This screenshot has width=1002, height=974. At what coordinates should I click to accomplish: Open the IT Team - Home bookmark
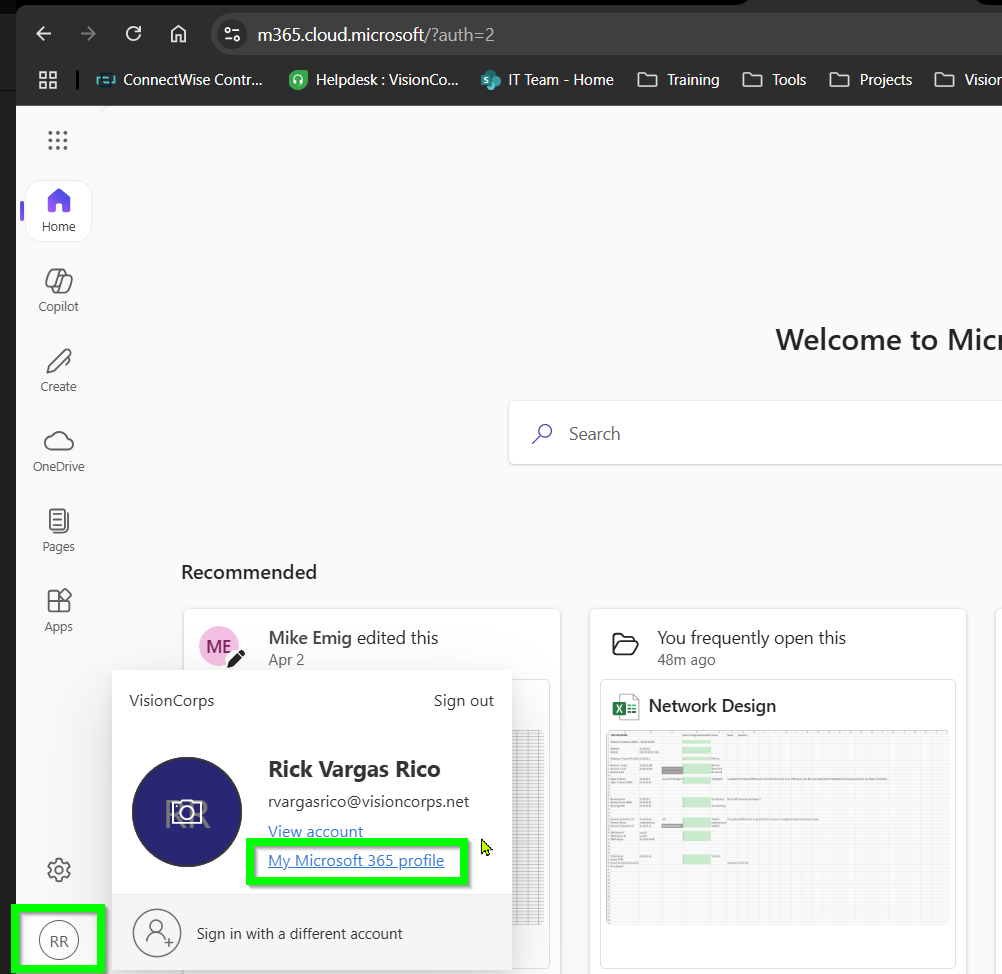(x=547, y=79)
